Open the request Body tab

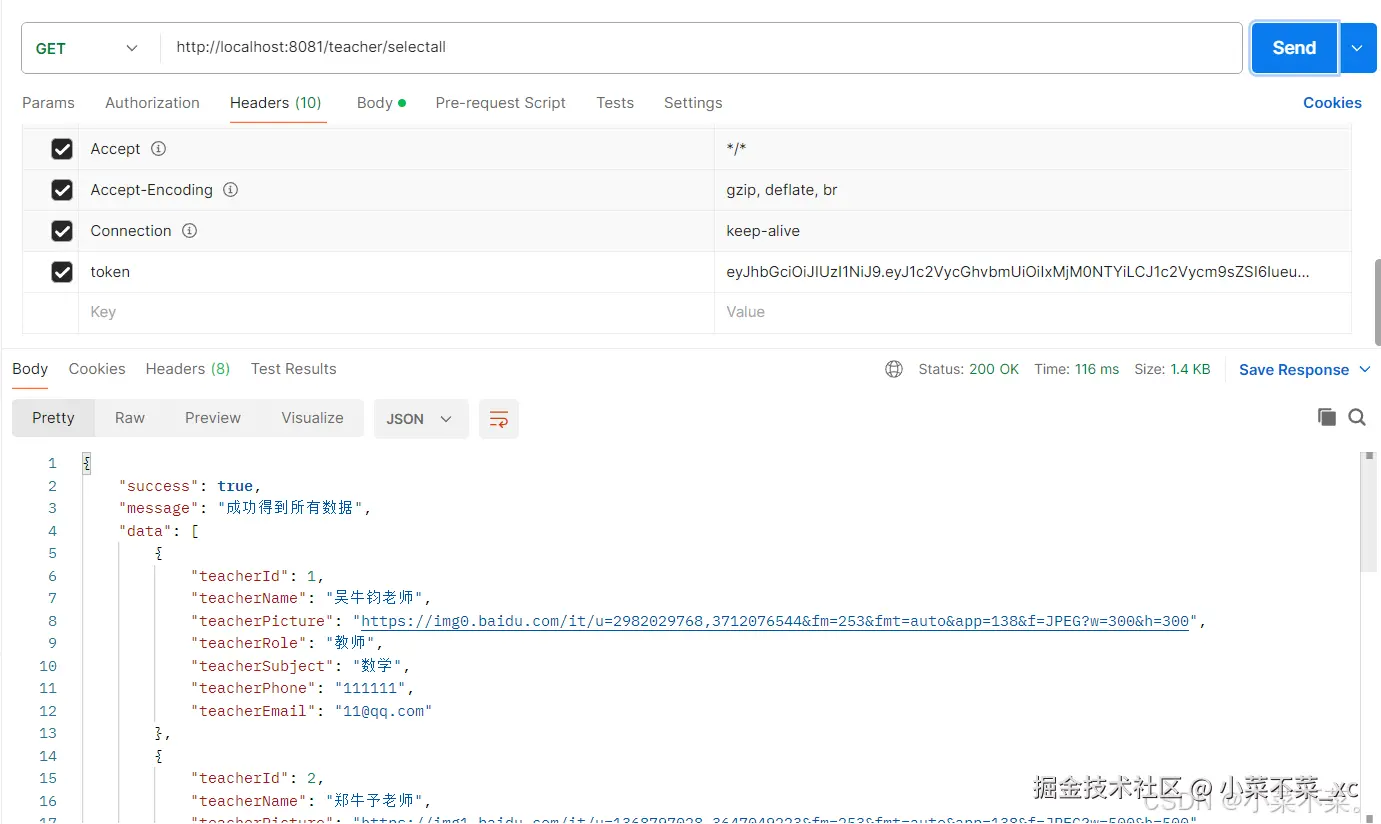click(x=381, y=103)
